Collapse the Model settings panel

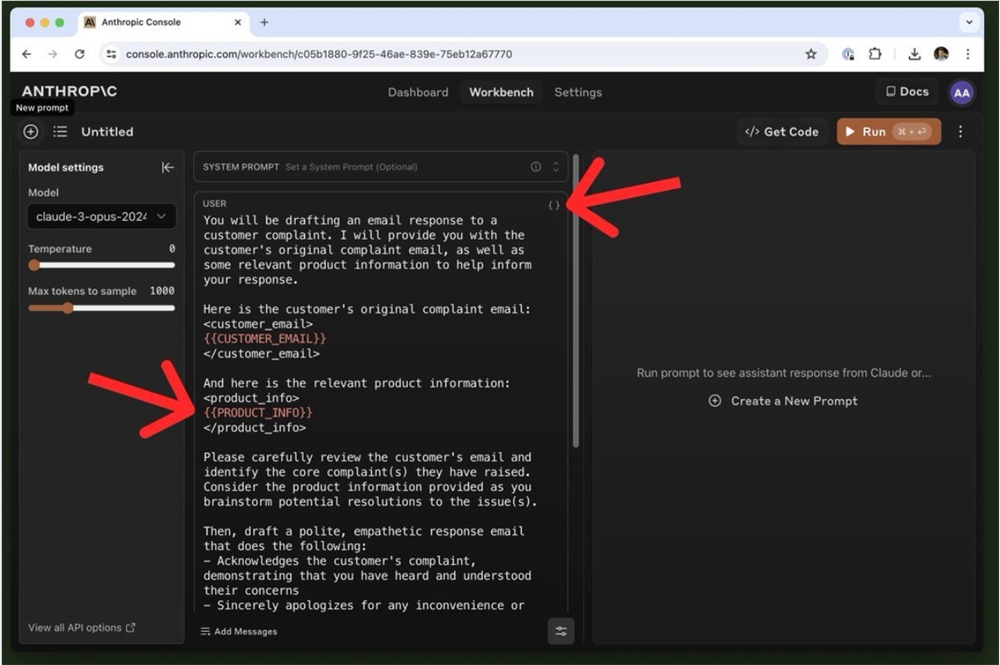(x=167, y=167)
